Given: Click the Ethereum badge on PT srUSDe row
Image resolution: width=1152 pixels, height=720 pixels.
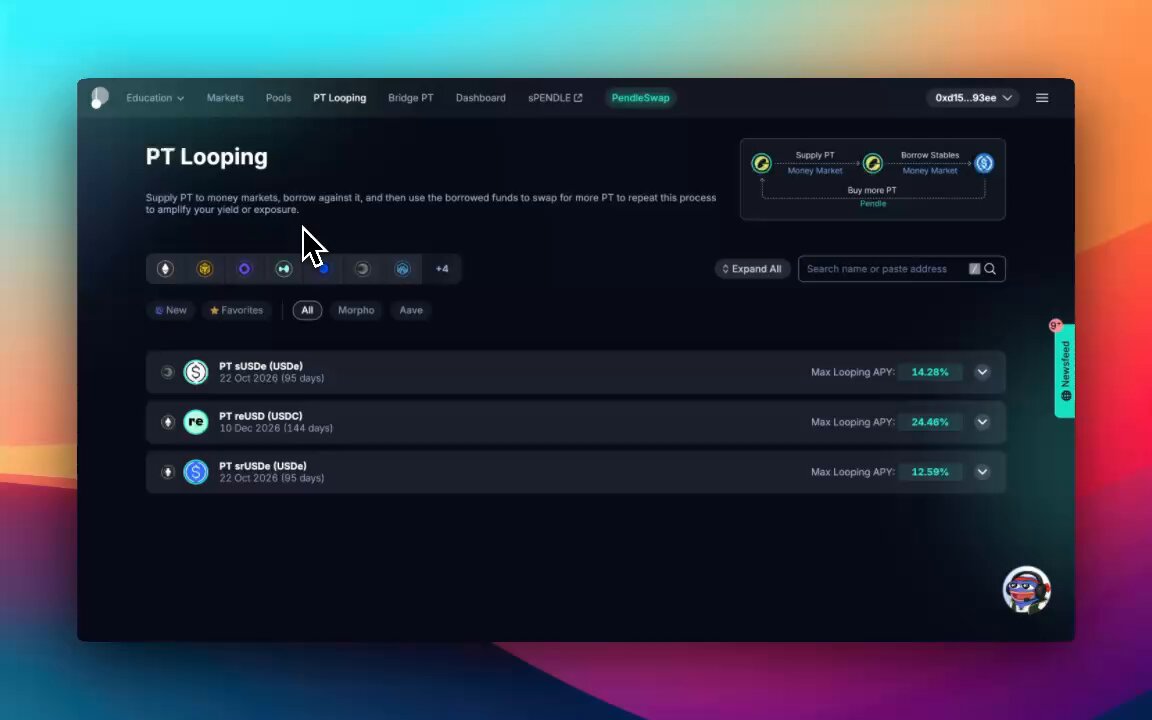Looking at the screenshot, I should (x=168, y=472).
